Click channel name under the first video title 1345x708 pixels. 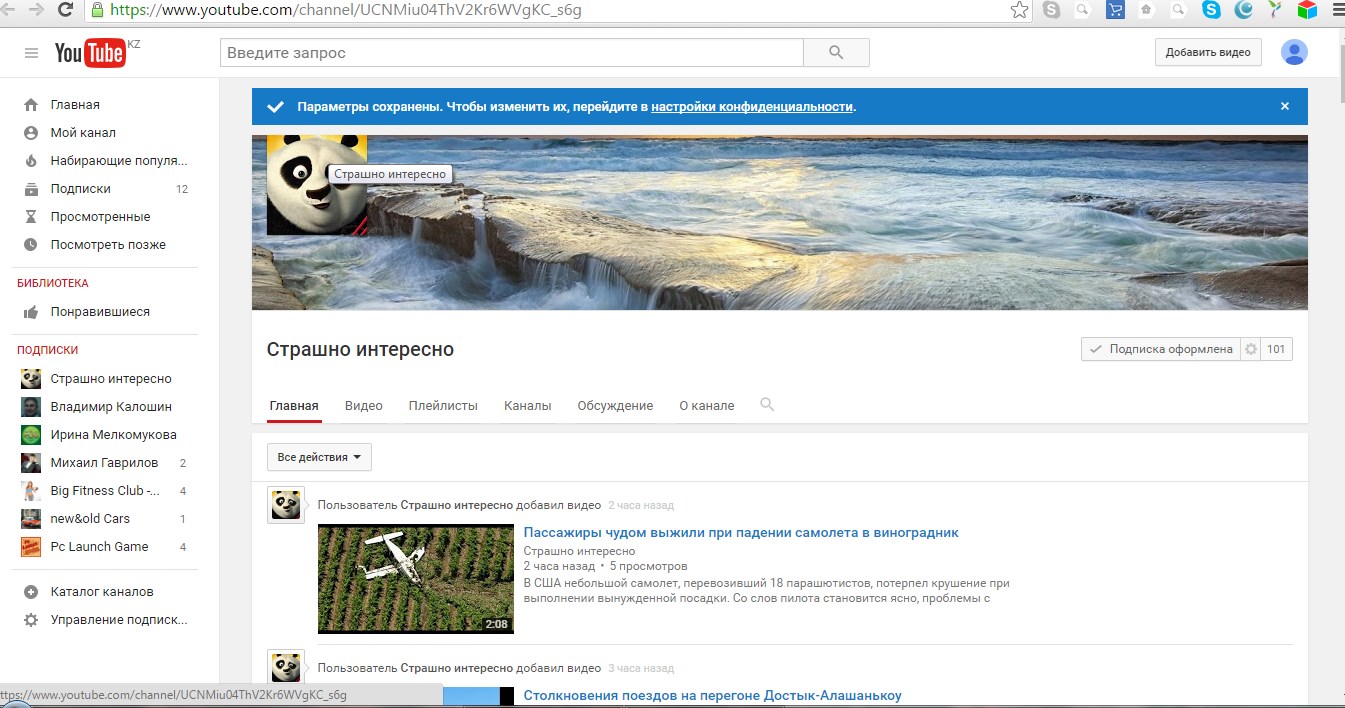coord(579,551)
